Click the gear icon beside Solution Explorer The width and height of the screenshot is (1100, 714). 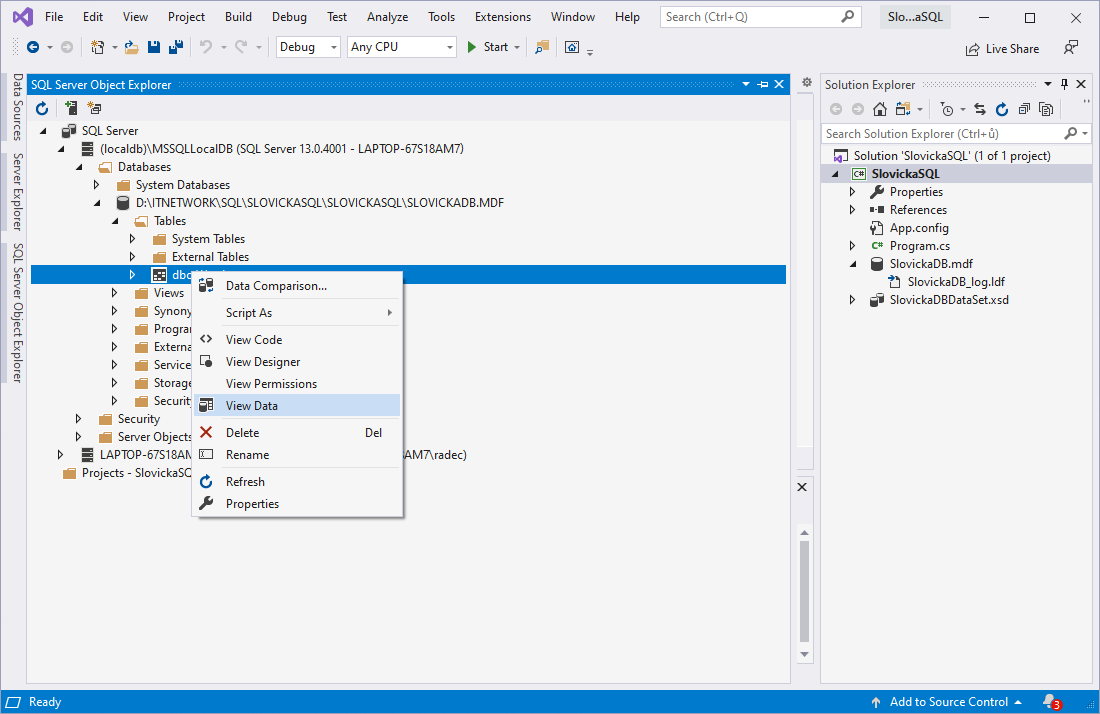[x=807, y=82]
